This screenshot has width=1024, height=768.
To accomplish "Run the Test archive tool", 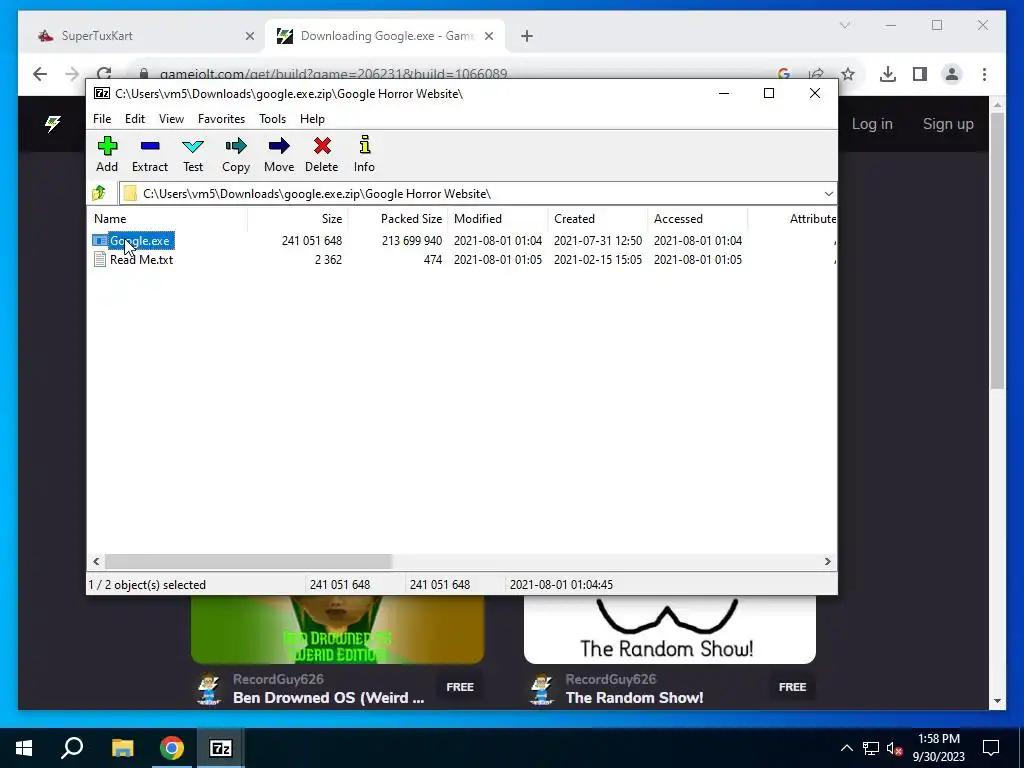I will [x=193, y=154].
